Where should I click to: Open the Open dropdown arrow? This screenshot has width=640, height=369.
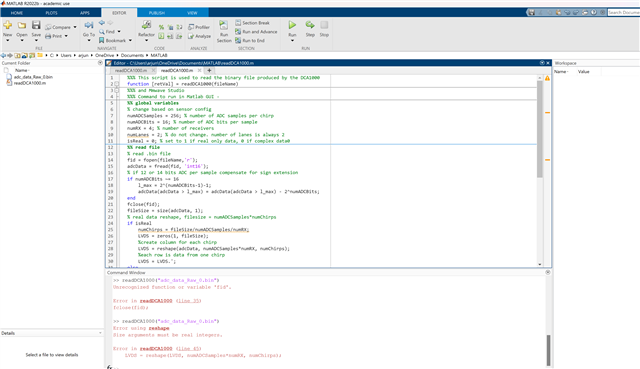point(22,40)
